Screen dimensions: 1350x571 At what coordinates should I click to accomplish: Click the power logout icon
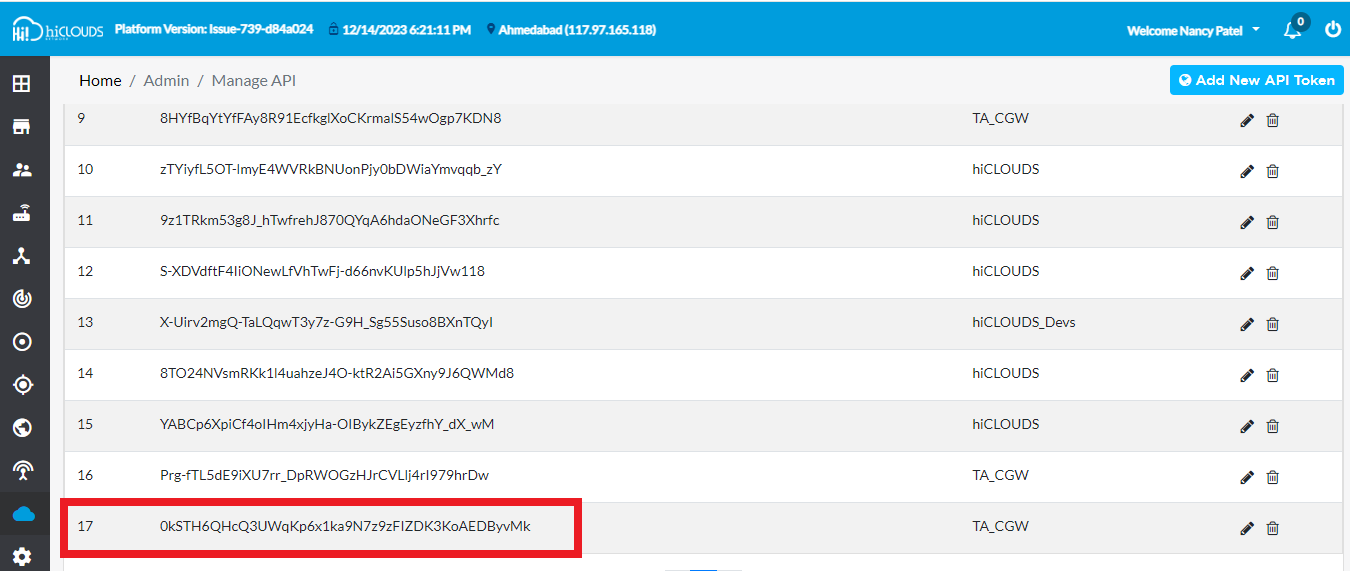point(1333,29)
